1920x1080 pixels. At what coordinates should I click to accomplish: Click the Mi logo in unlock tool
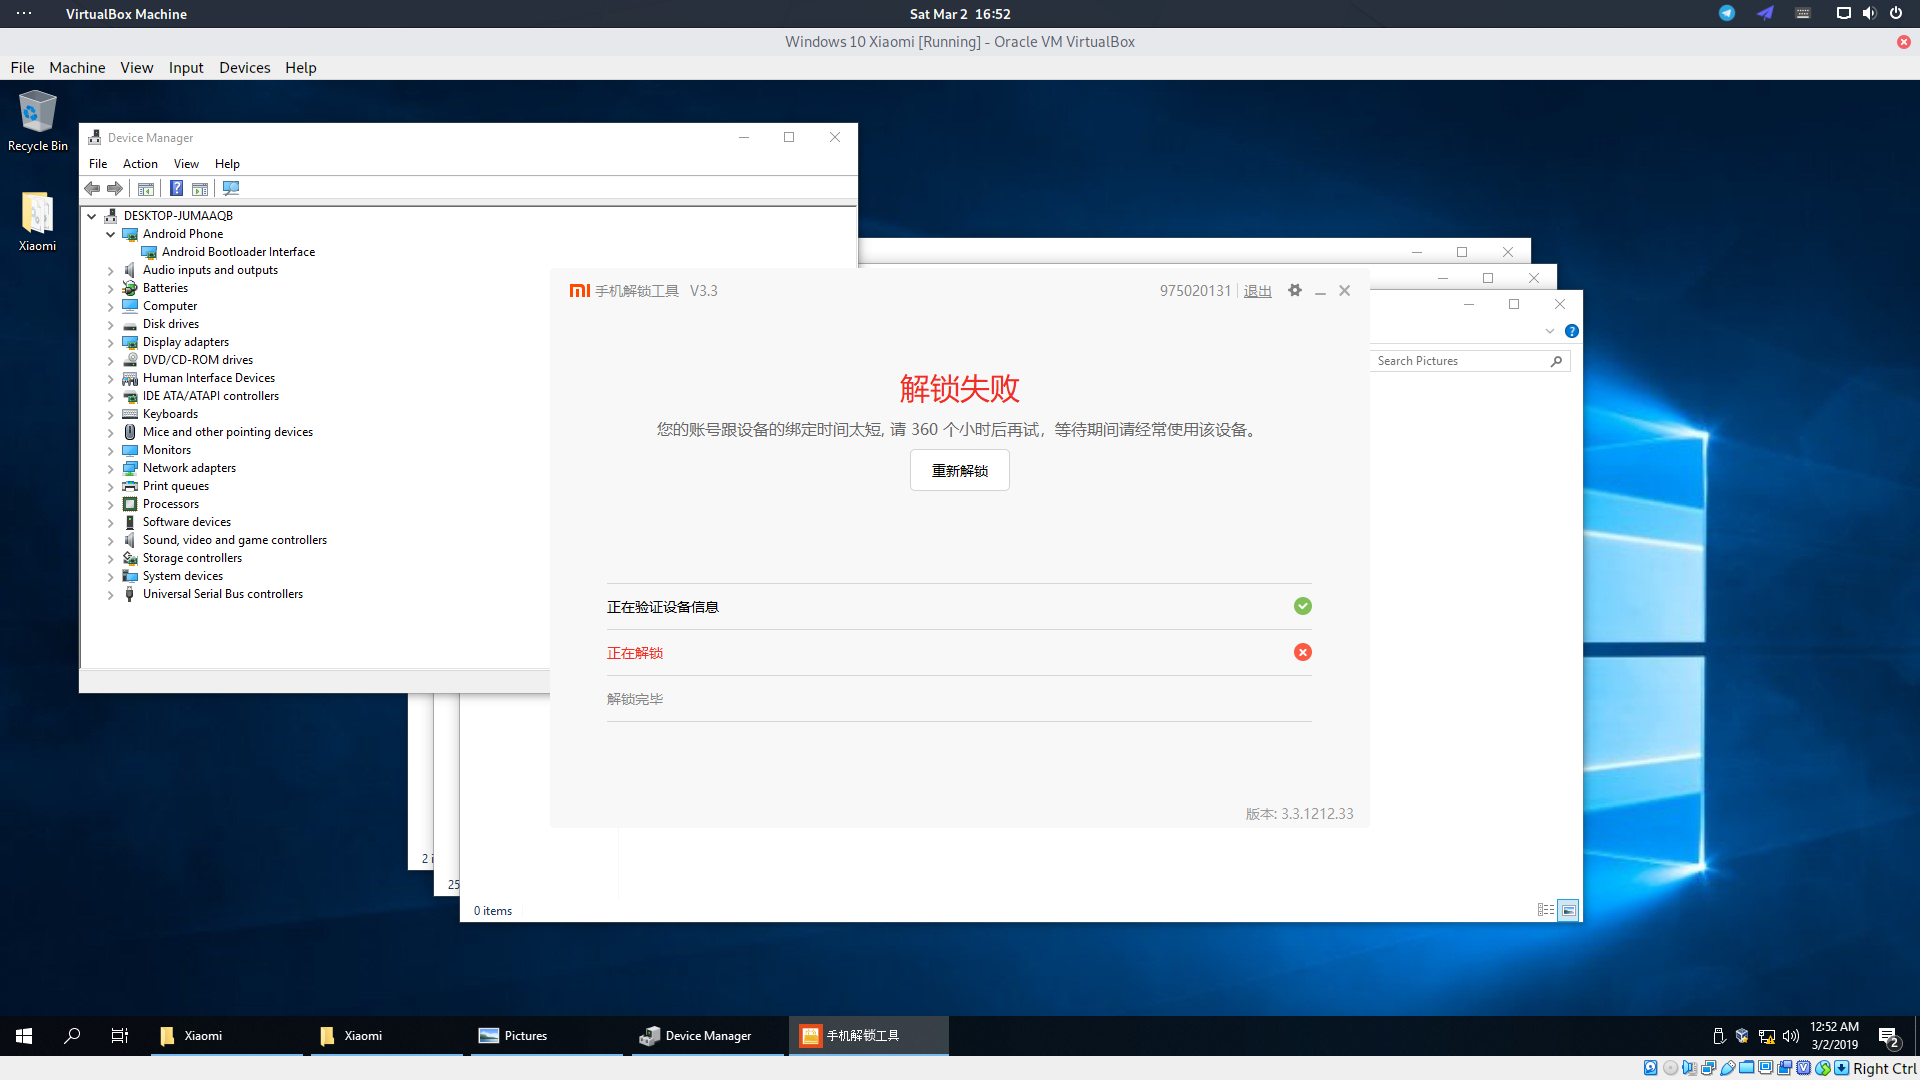580,291
